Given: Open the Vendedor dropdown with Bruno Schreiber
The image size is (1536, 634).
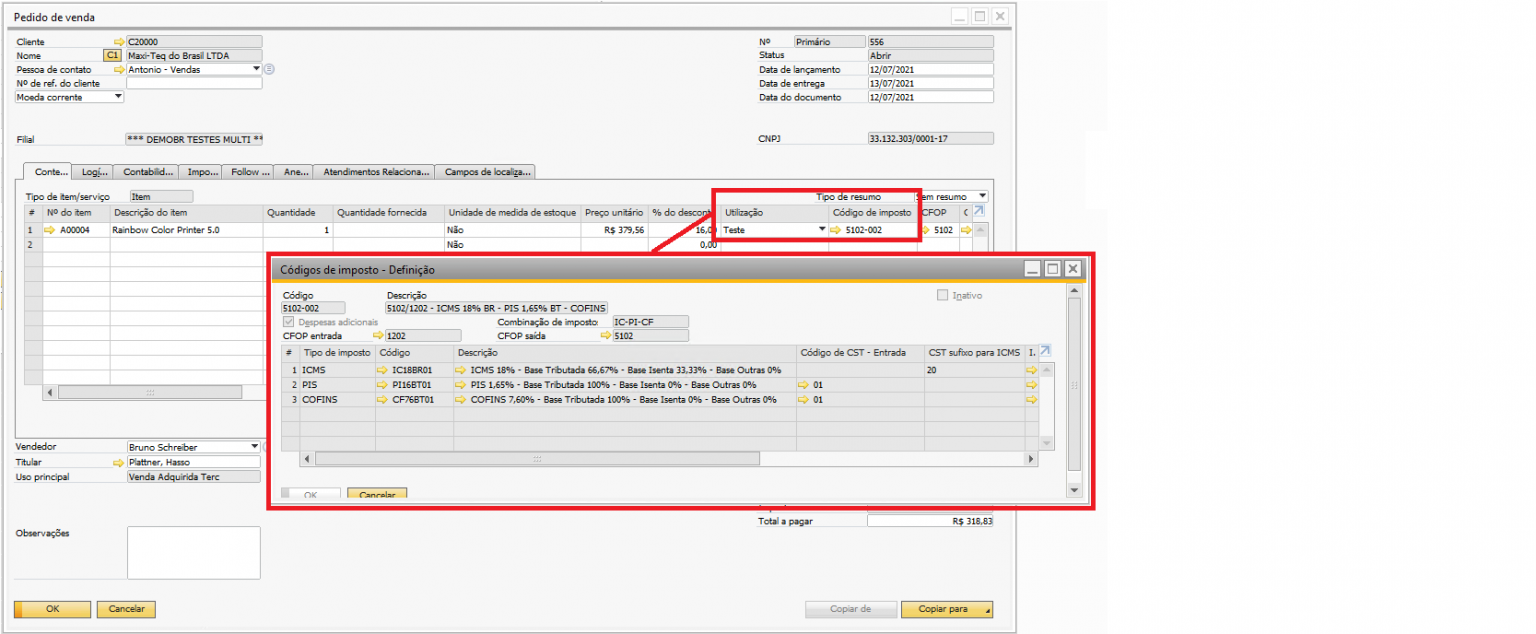Looking at the screenshot, I should click(x=254, y=447).
